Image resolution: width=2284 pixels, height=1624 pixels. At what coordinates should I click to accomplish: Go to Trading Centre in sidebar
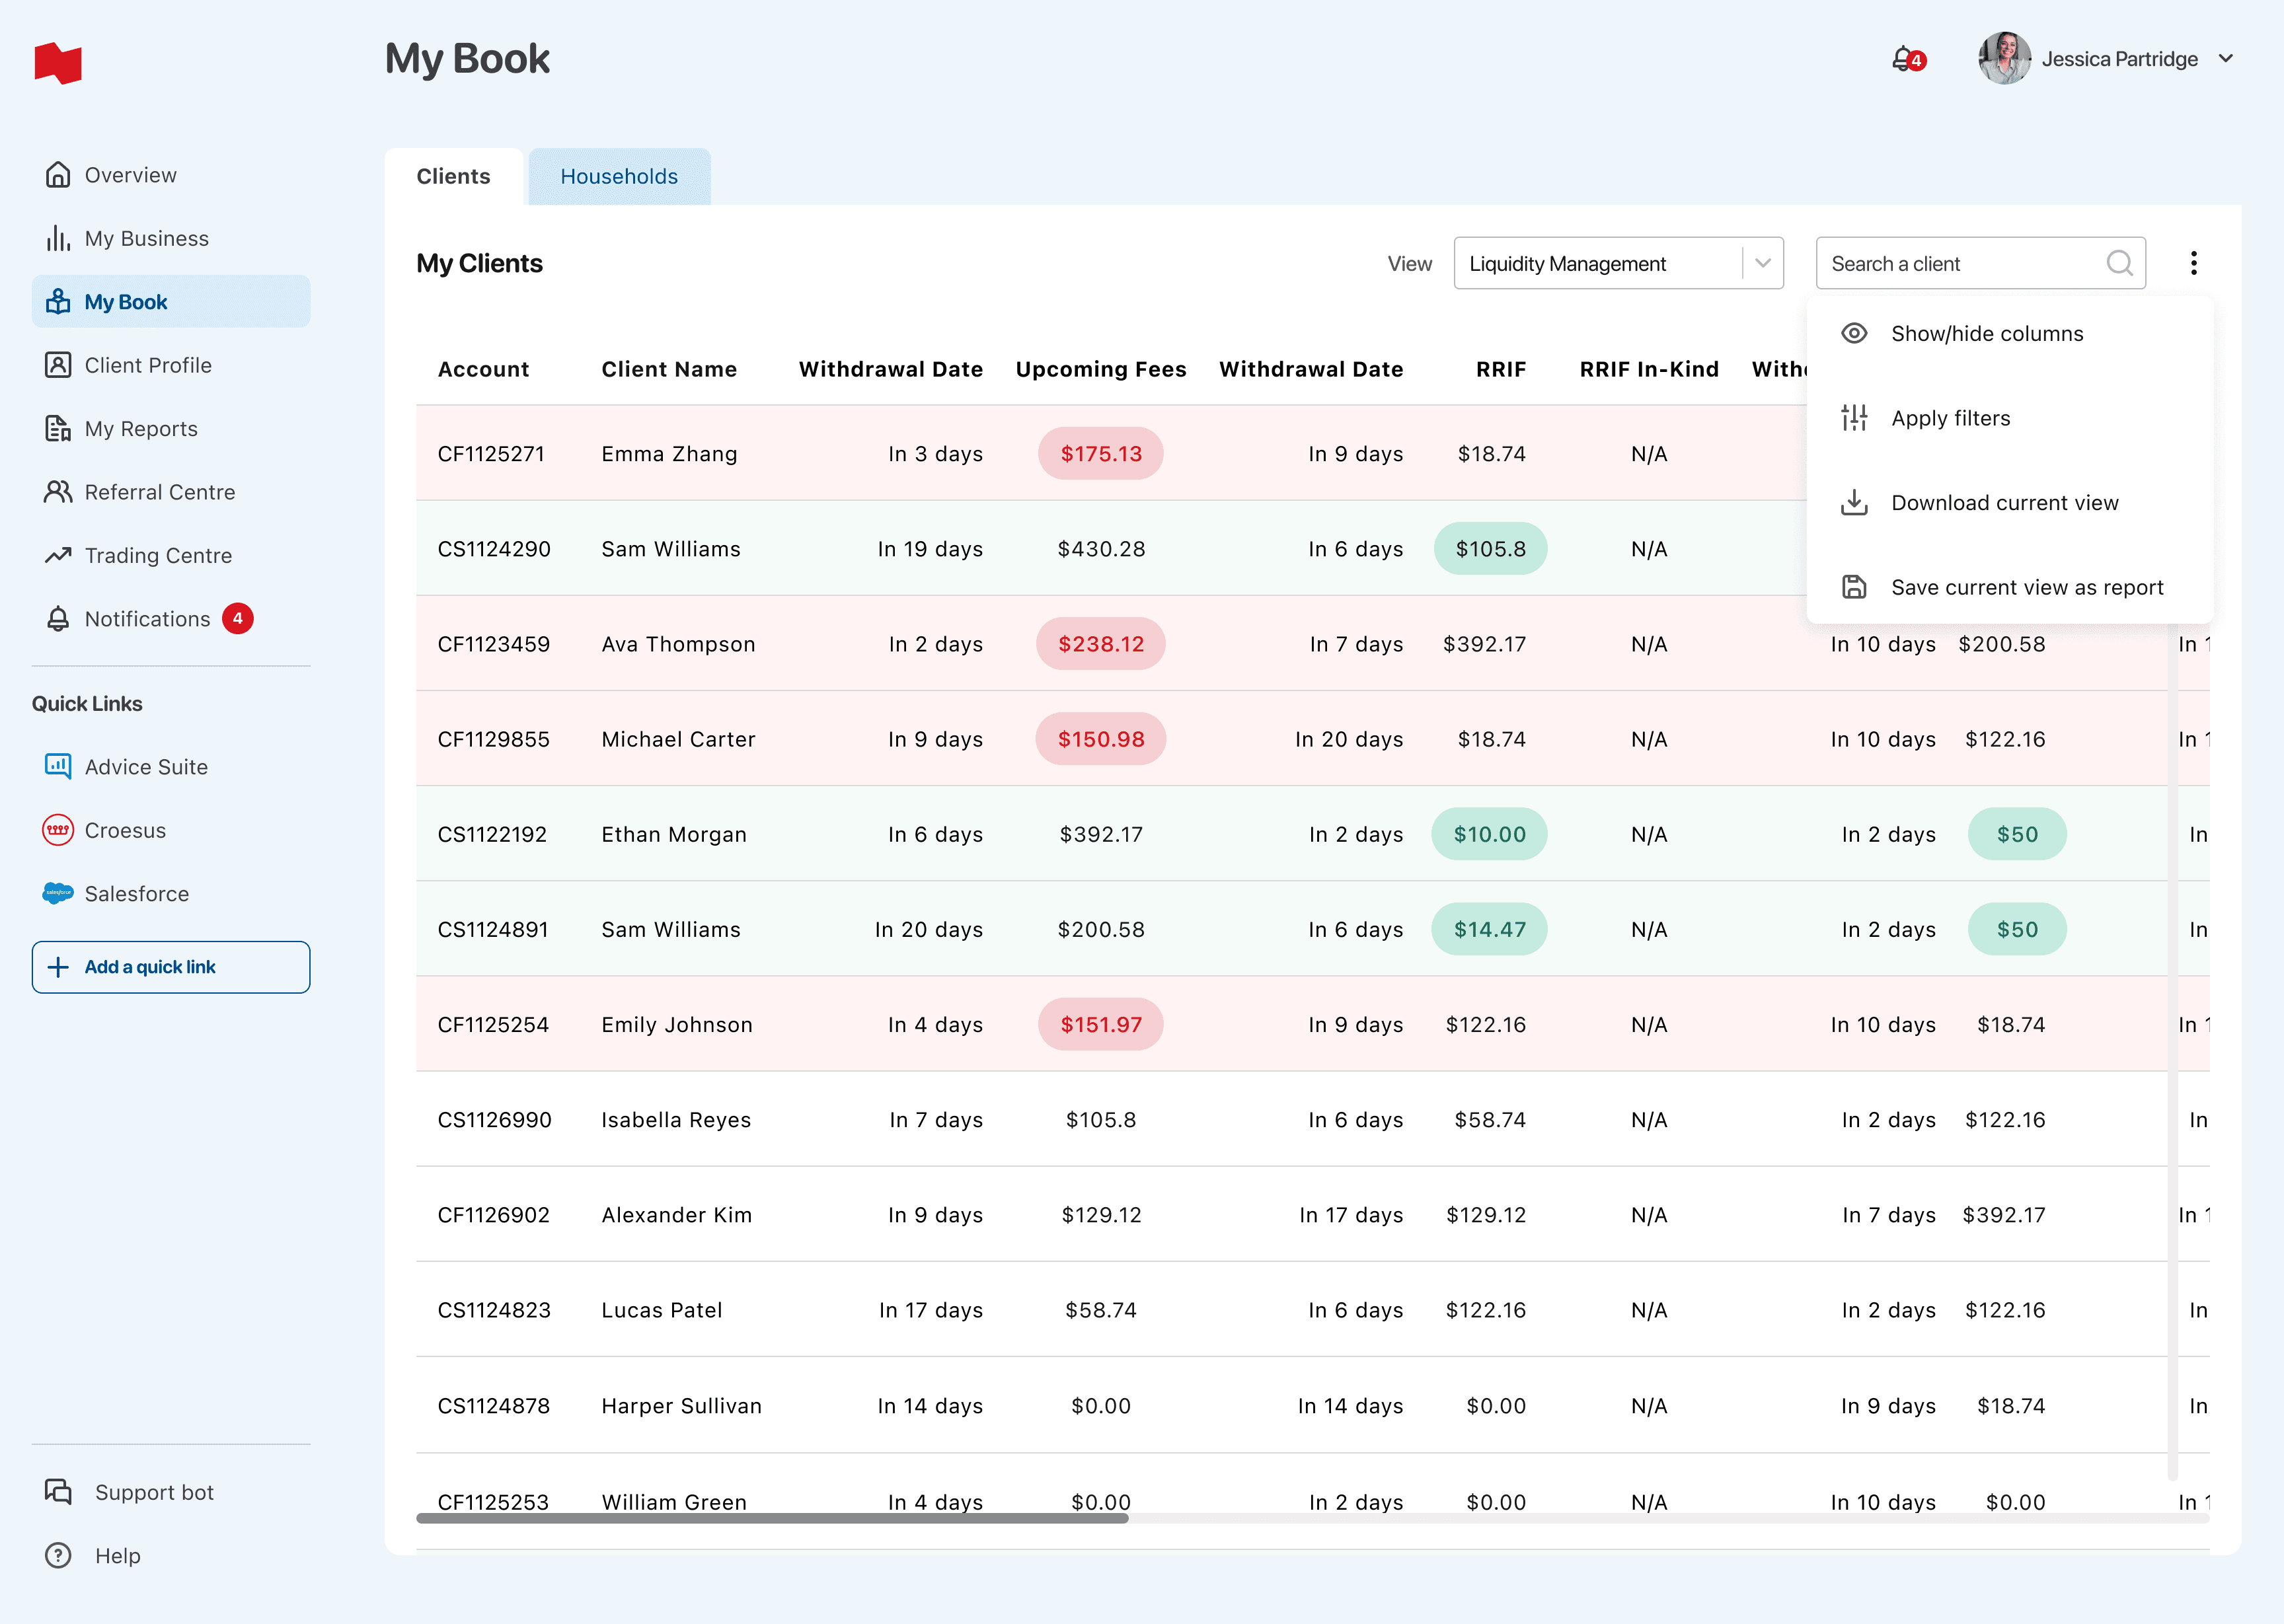(x=158, y=555)
